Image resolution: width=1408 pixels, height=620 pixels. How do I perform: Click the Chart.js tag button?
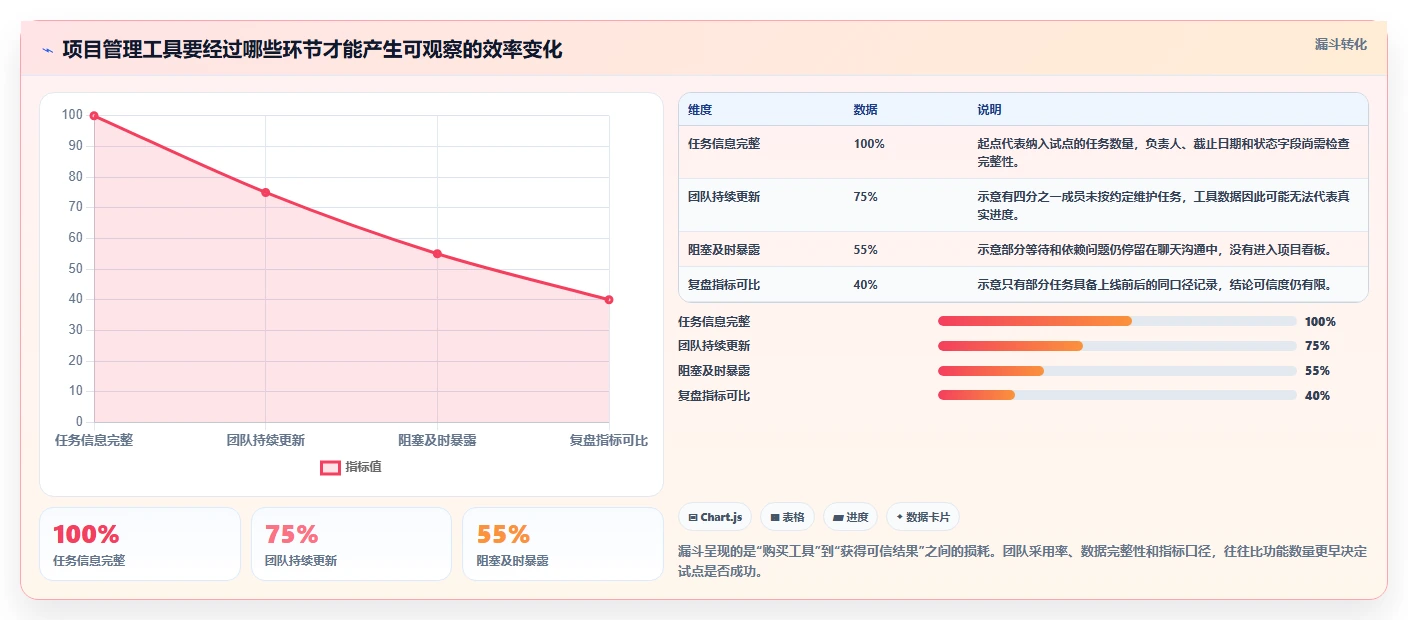point(715,517)
